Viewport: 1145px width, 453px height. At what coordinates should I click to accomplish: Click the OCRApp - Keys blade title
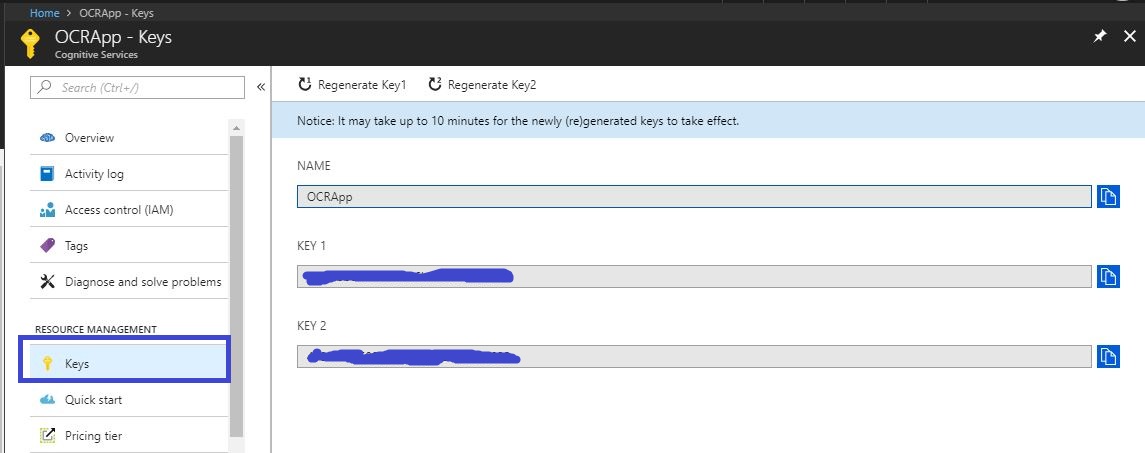(113, 37)
